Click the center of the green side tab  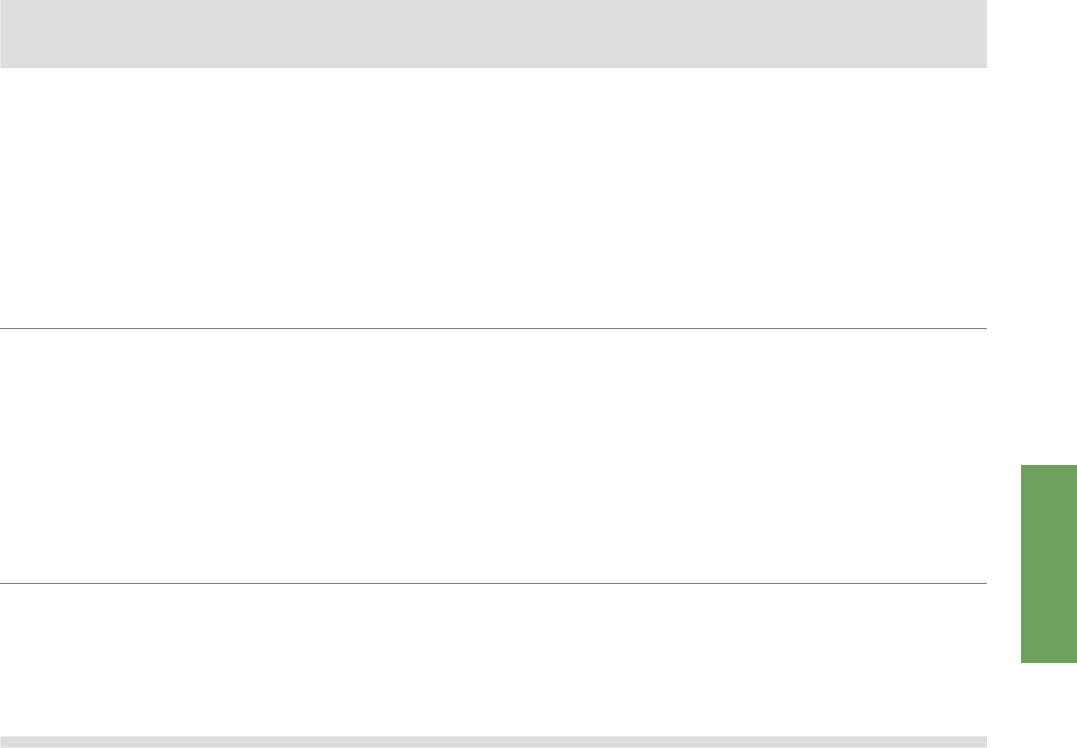click(x=1049, y=564)
